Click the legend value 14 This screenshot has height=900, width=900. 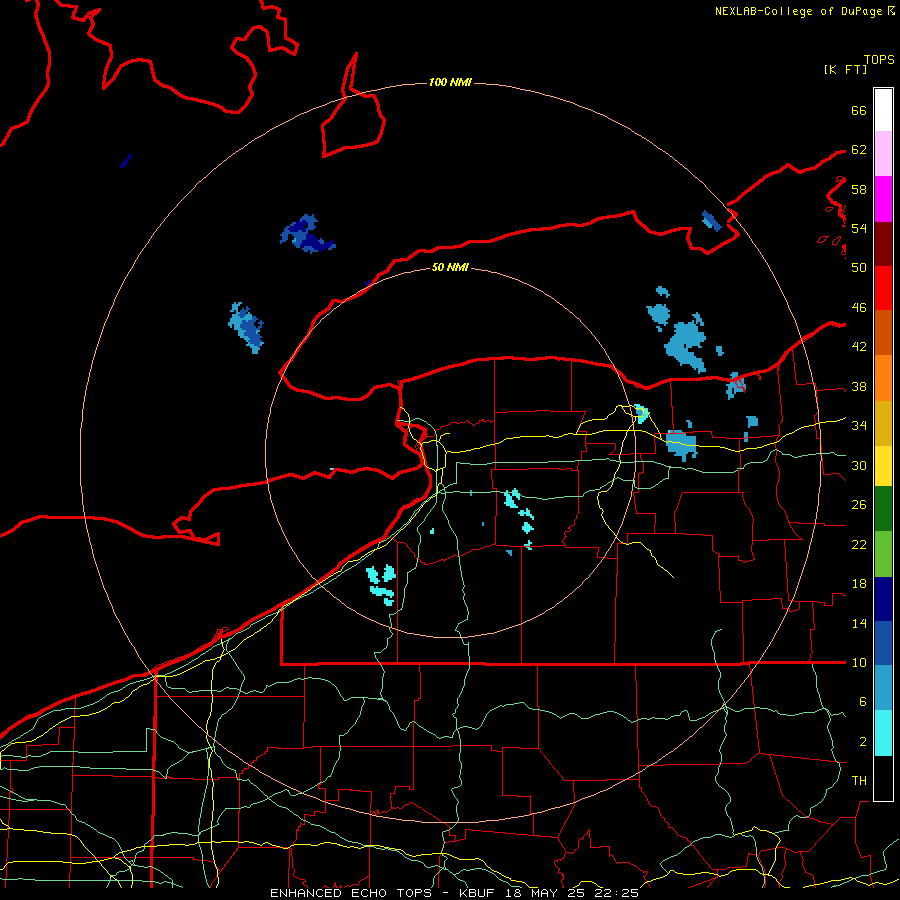(859, 623)
